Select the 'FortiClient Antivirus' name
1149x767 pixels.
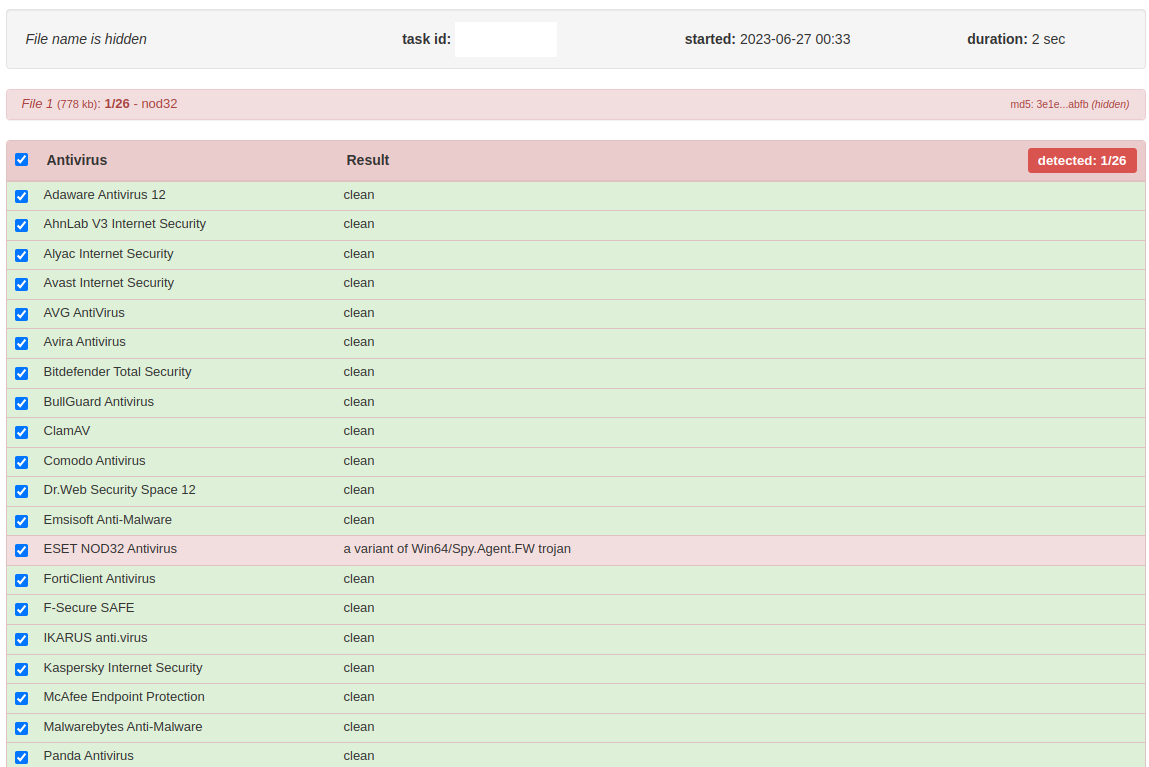(99, 579)
